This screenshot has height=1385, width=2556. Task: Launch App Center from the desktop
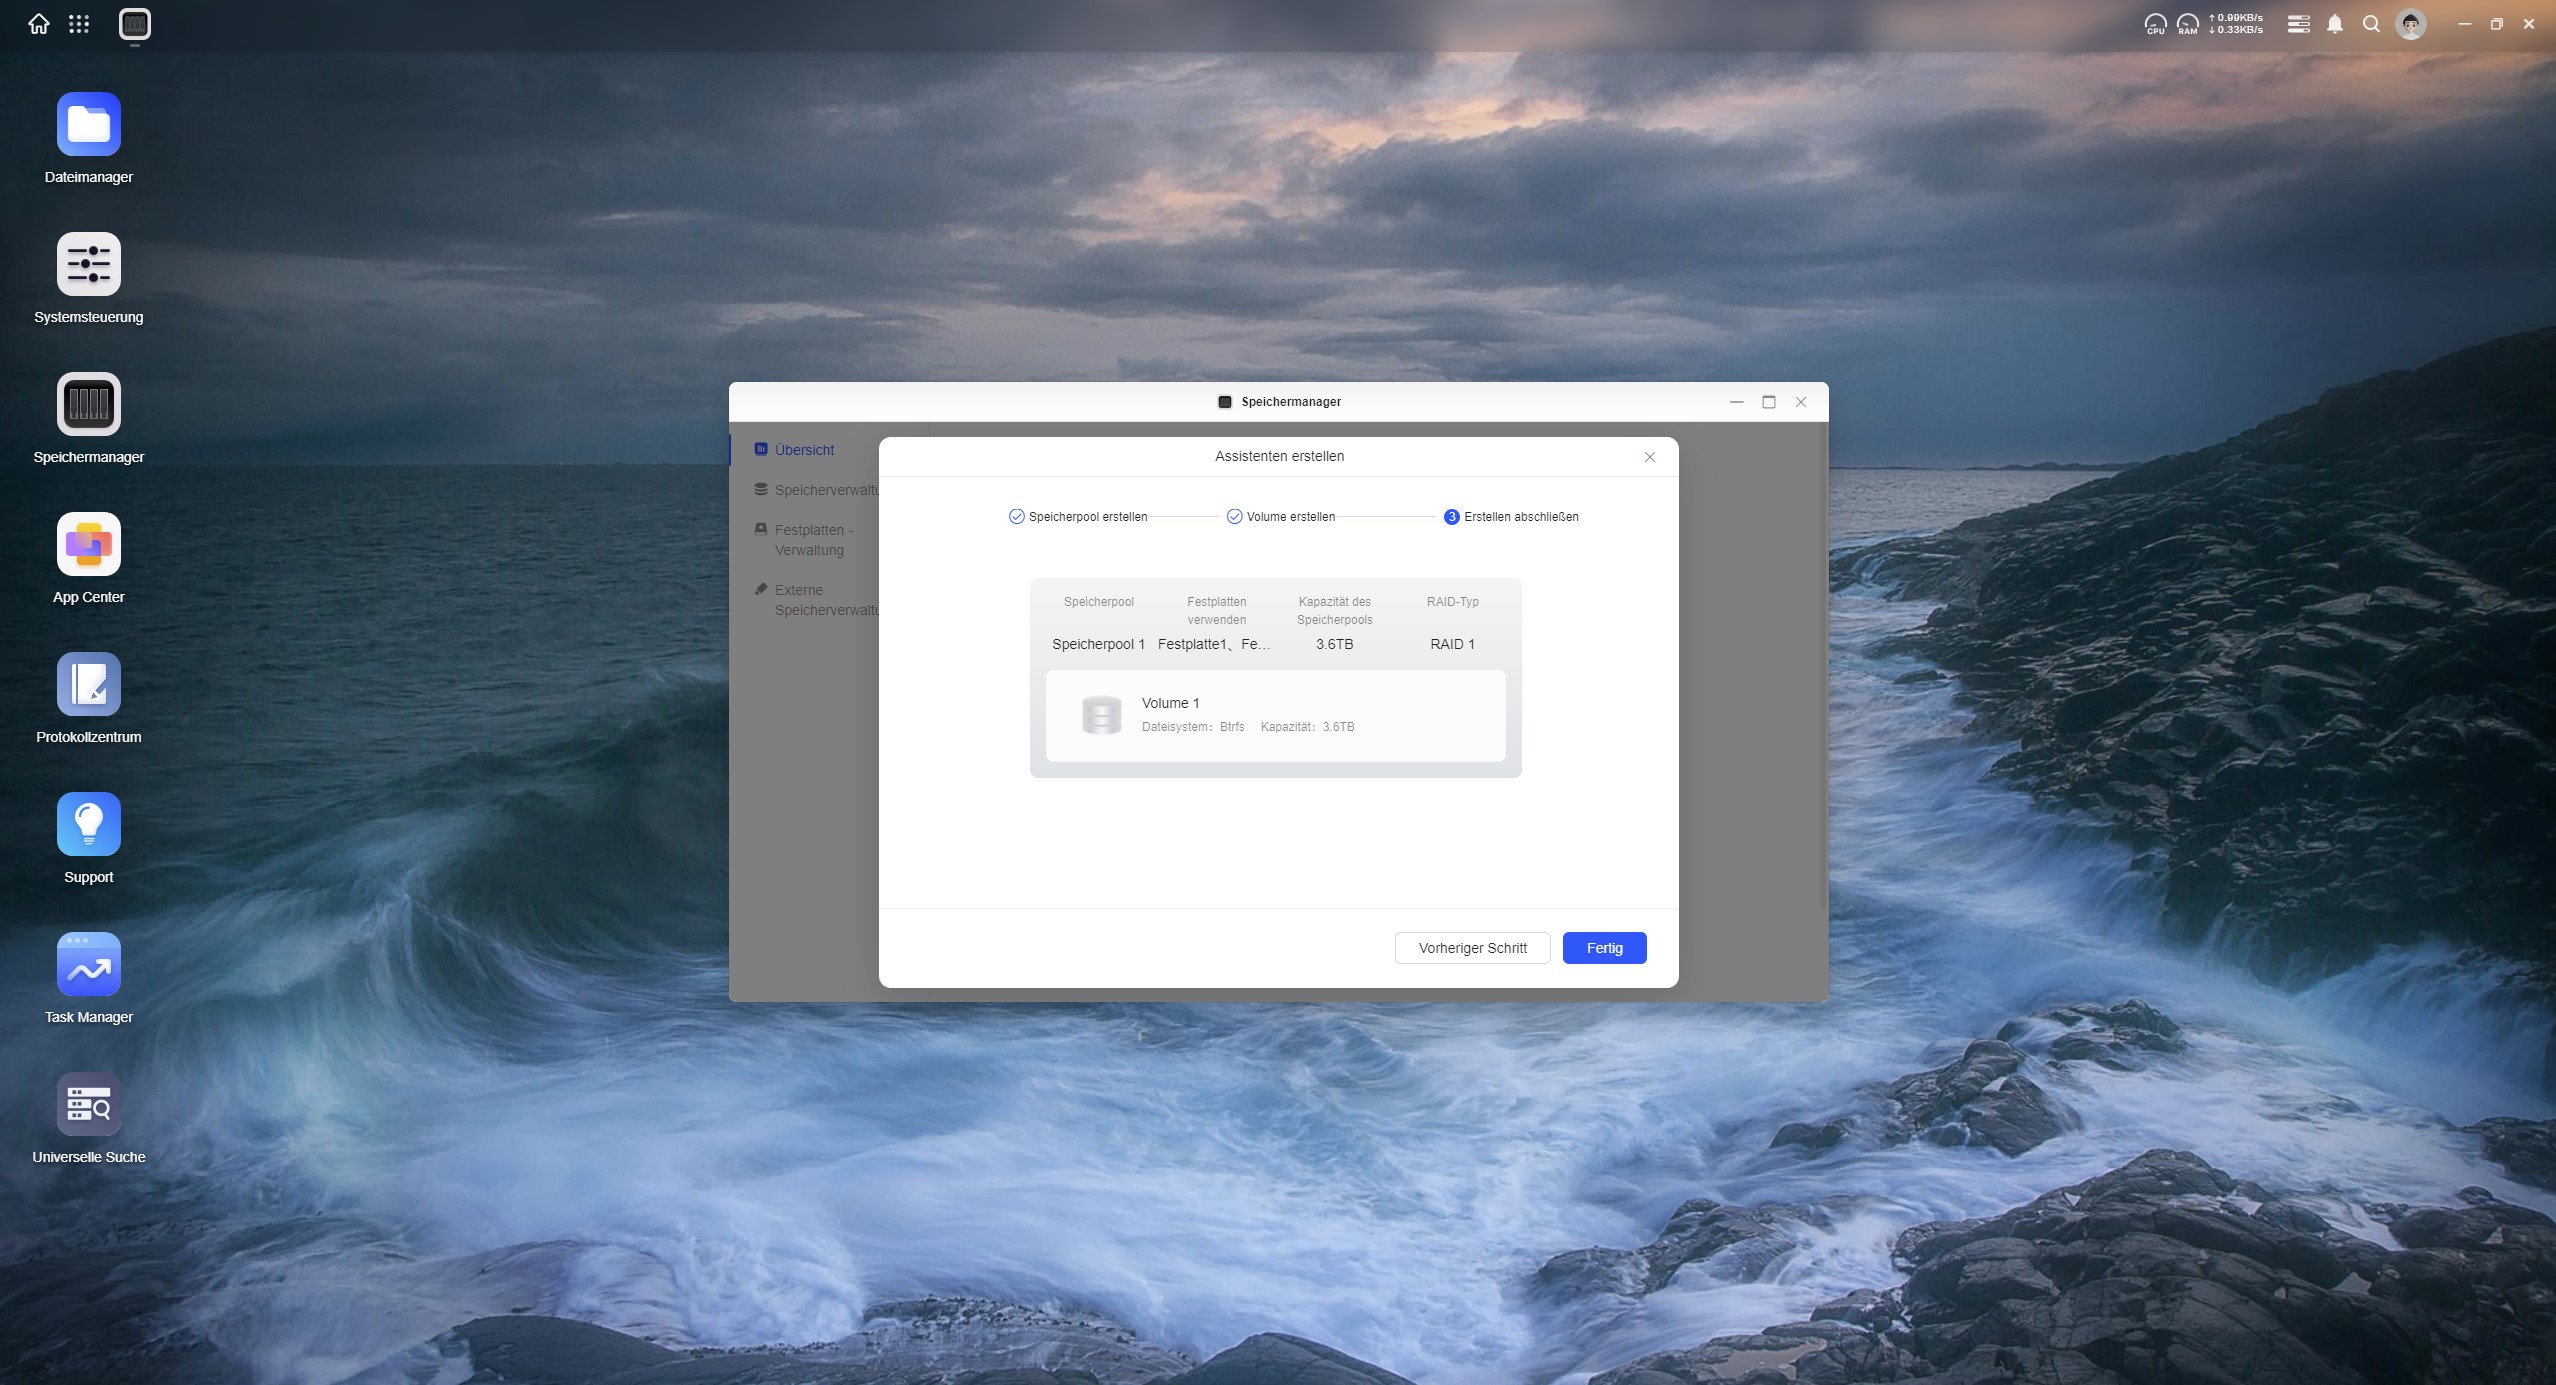click(x=89, y=545)
